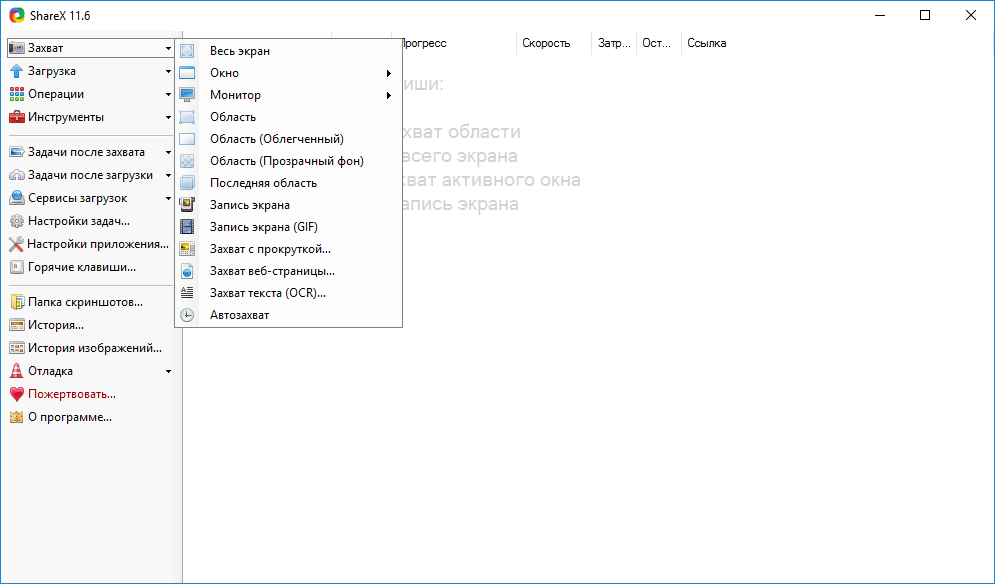Screen dimensions: 995x584
Task: Open Захват текста (OCR)... entry
Action: [289, 293]
